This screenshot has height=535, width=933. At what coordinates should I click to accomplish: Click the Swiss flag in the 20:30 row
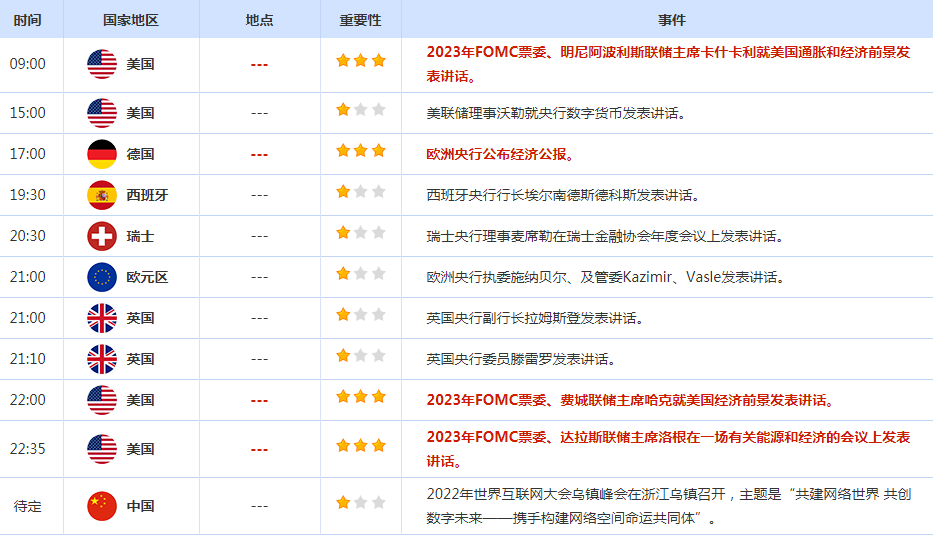[102, 236]
